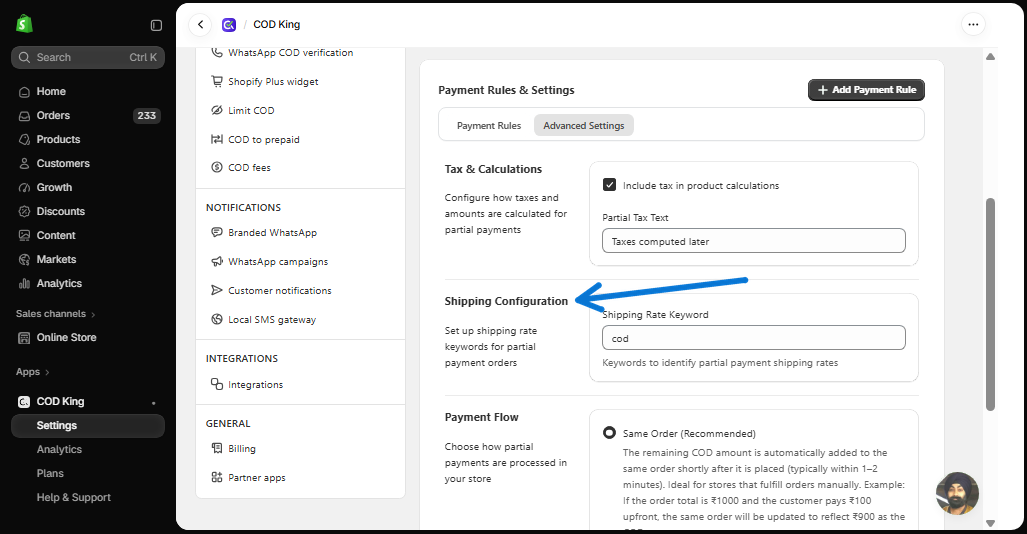Click the scrollbar up arrow

tap(990, 57)
